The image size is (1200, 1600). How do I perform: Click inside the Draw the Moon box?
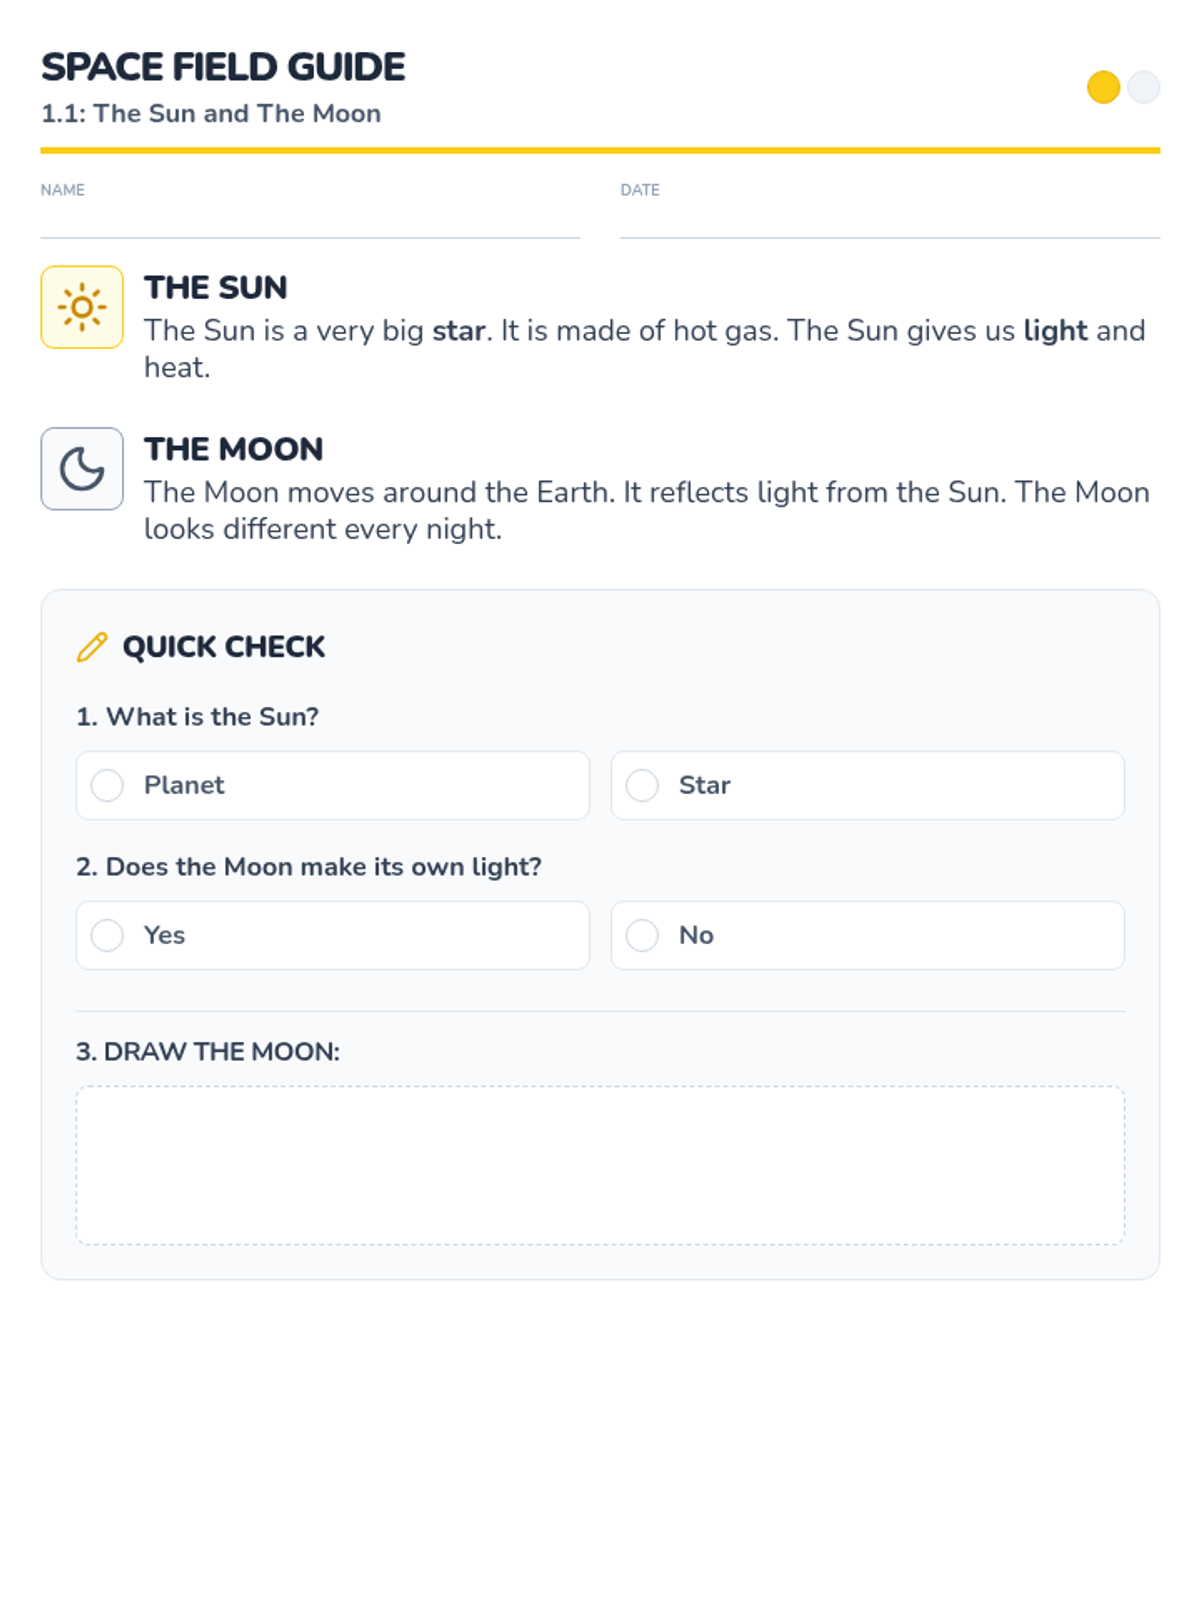pyautogui.click(x=600, y=1165)
